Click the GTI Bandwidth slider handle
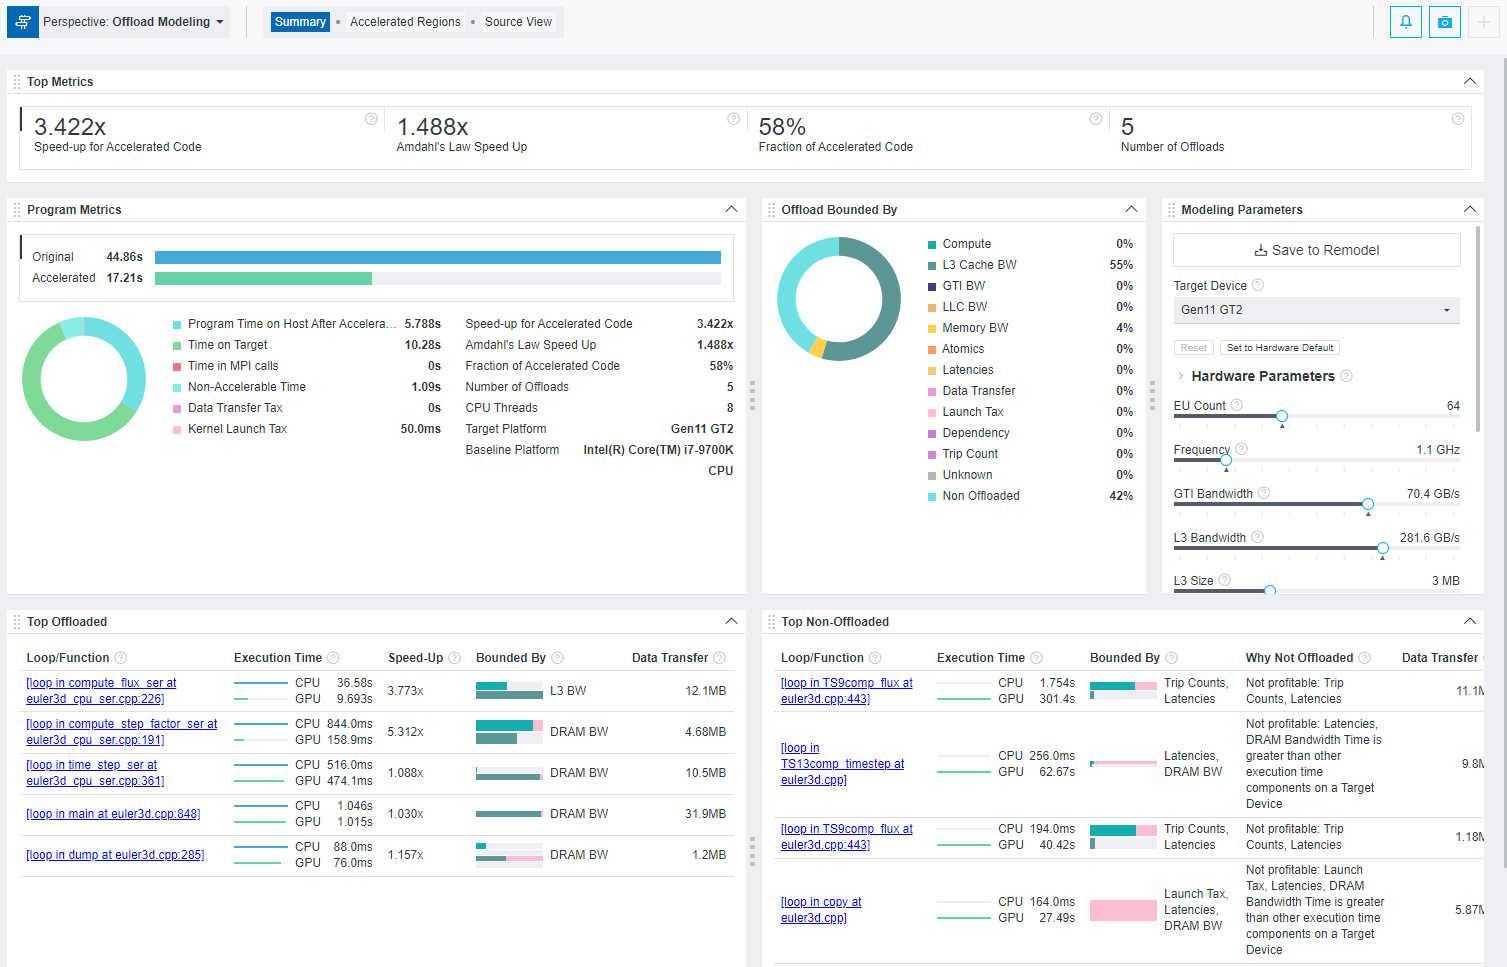 (1367, 504)
